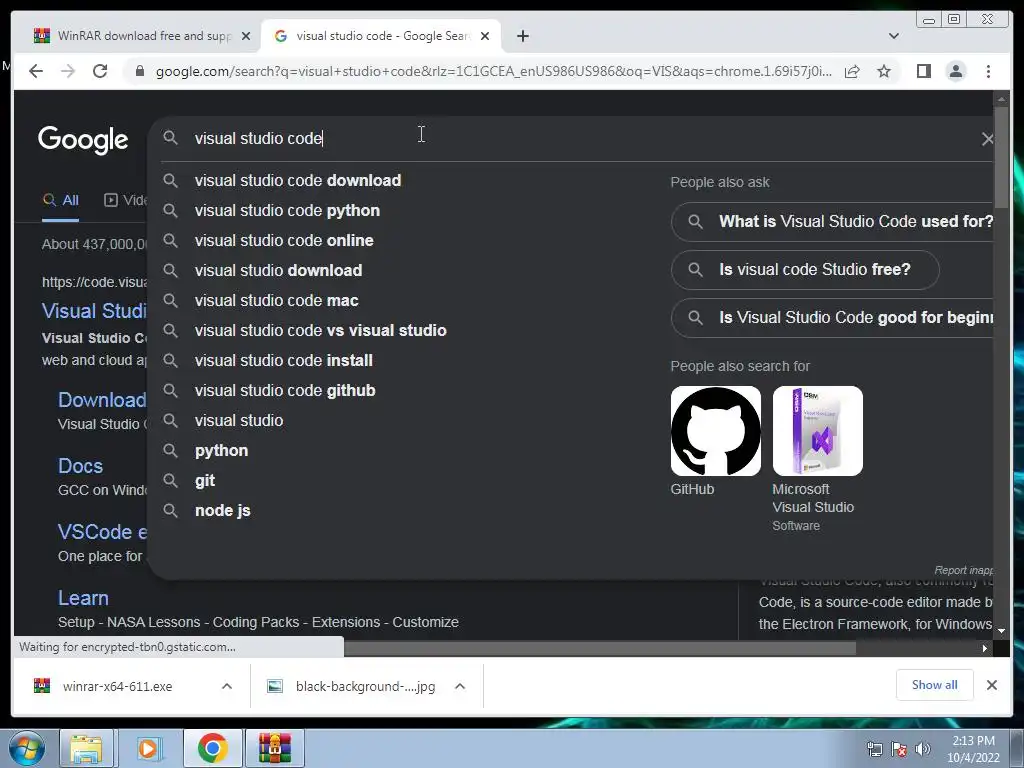
Task: Close the visual studio code Google tab
Action: pos(485,36)
